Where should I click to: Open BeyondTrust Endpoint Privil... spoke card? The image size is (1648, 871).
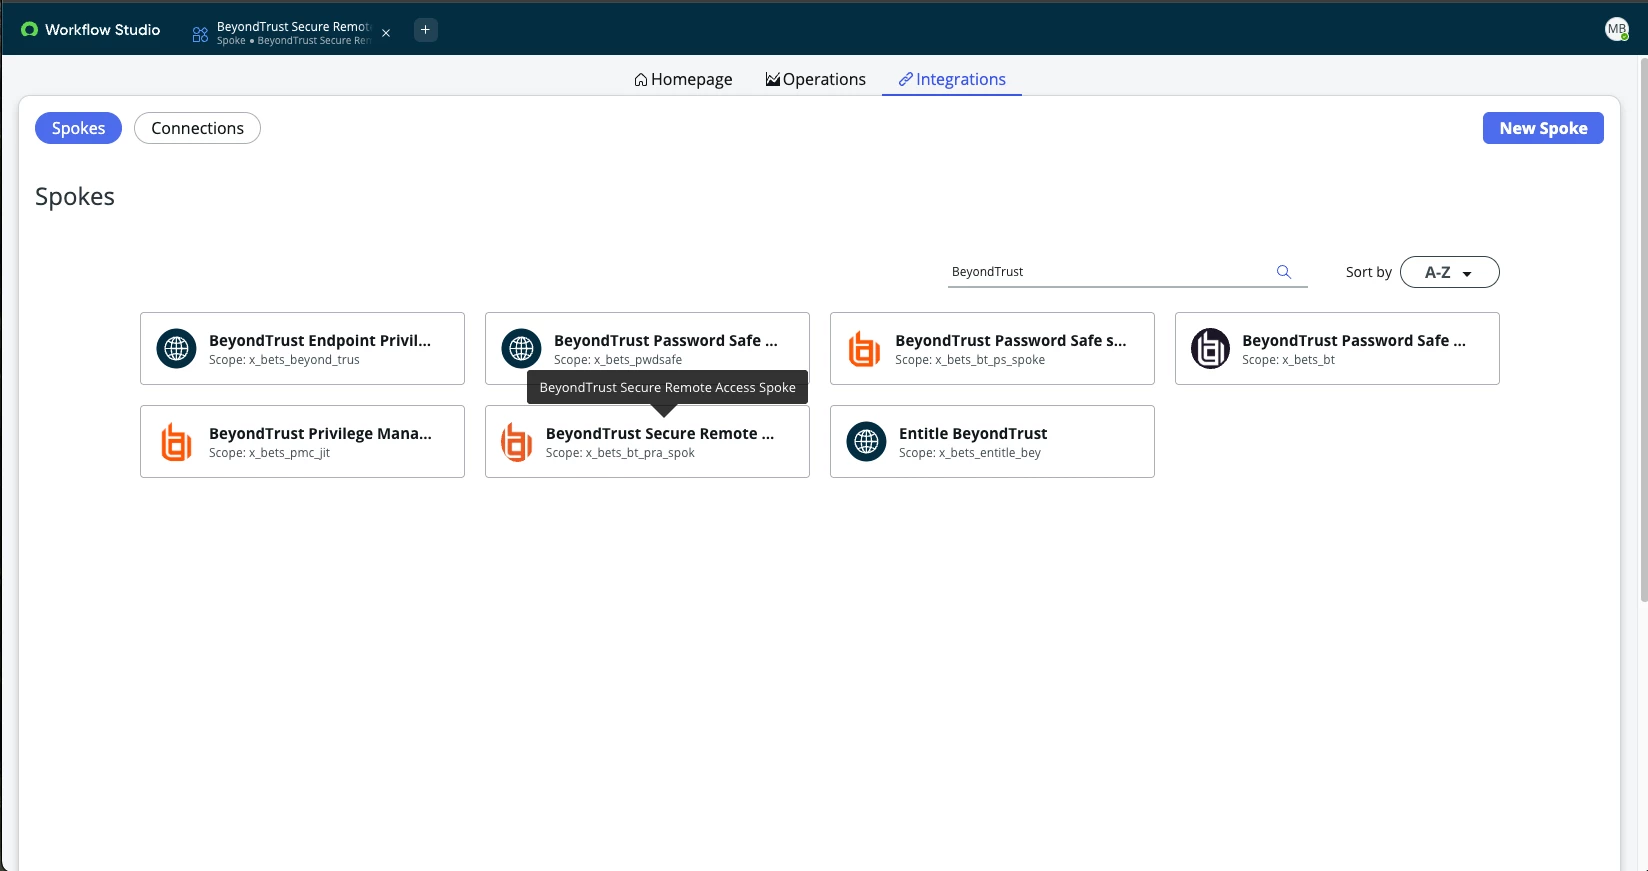click(x=302, y=349)
